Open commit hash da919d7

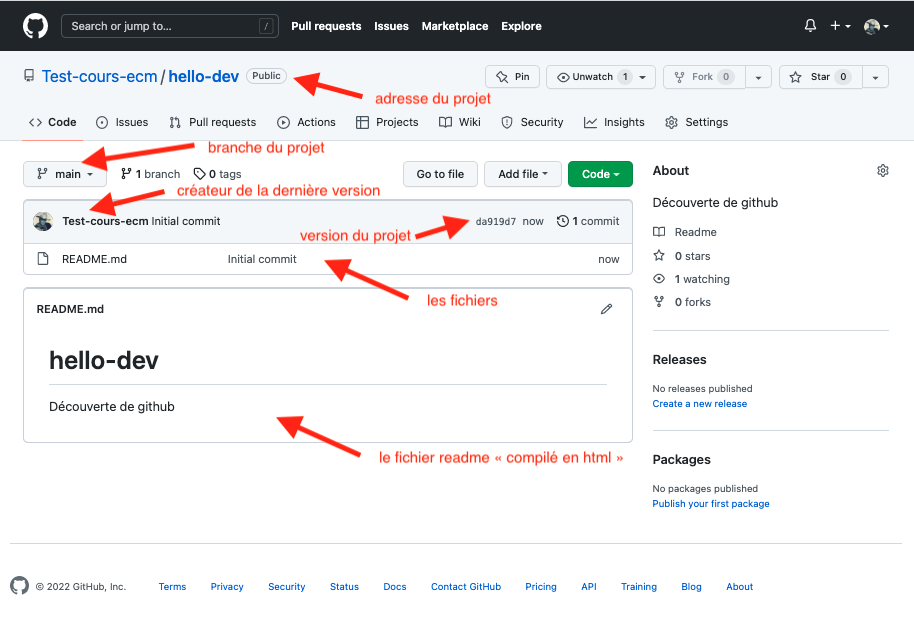(495, 222)
